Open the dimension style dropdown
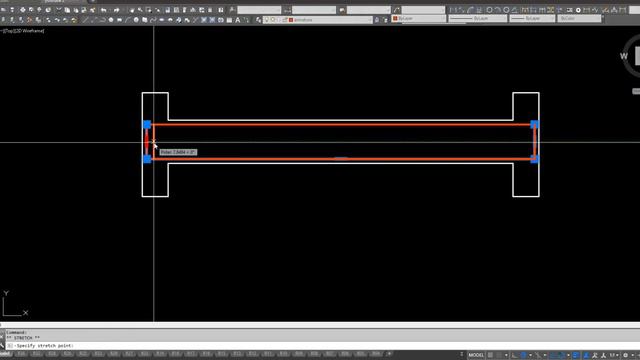Viewport: 640px width, 360px height. tap(314, 10)
